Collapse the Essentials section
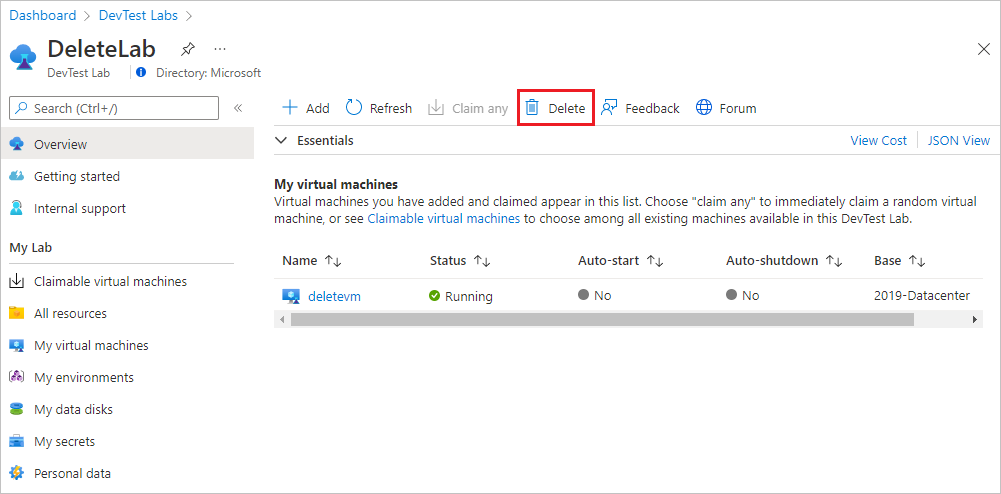This screenshot has height=494, width=1001. pyautogui.click(x=282, y=141)
